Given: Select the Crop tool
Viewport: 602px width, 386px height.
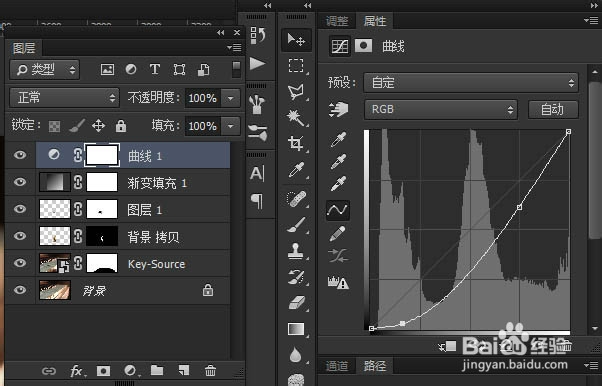Looking at the screenshot, I should coord(296,143).
